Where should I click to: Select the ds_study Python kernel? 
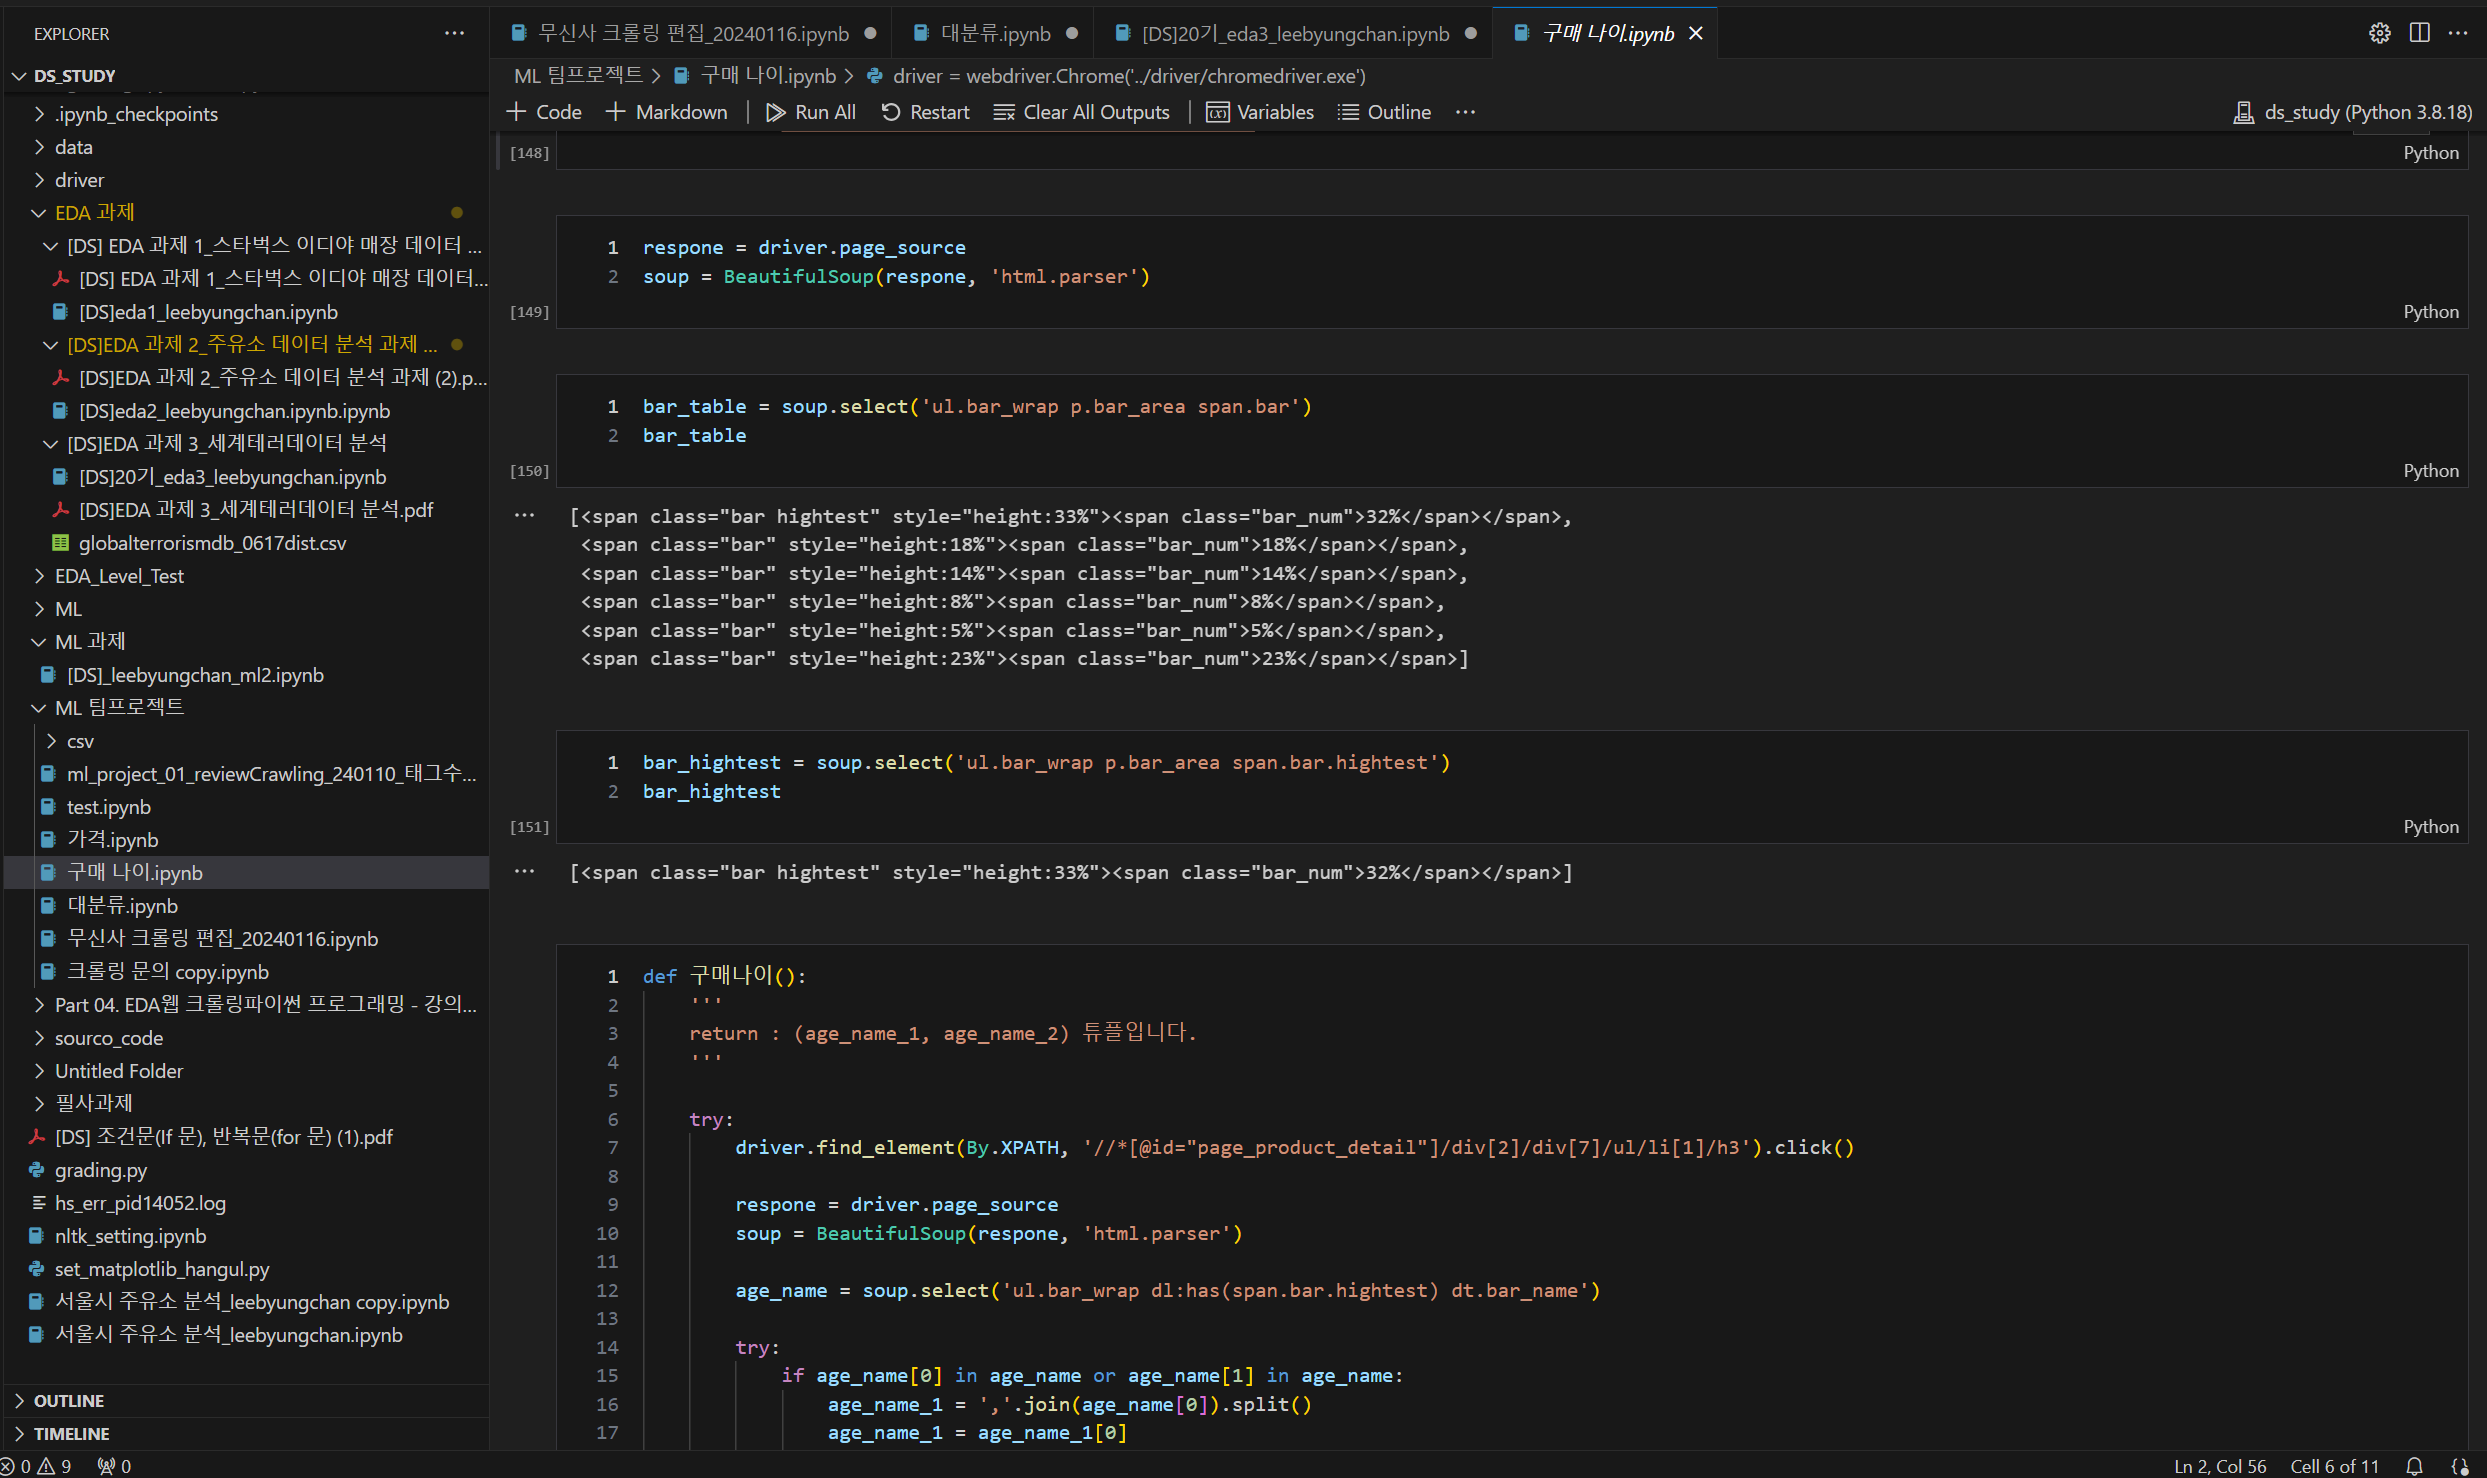point(2352,112)
